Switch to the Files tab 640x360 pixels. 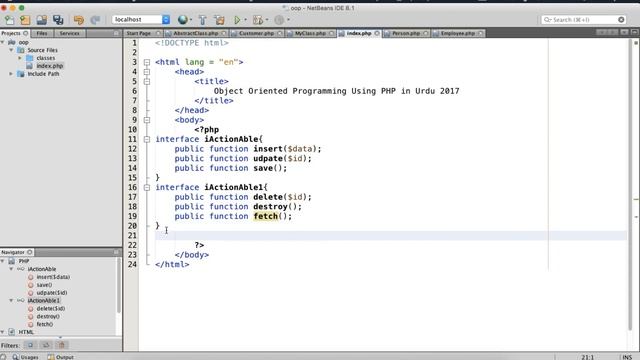[x=42, y=33]
